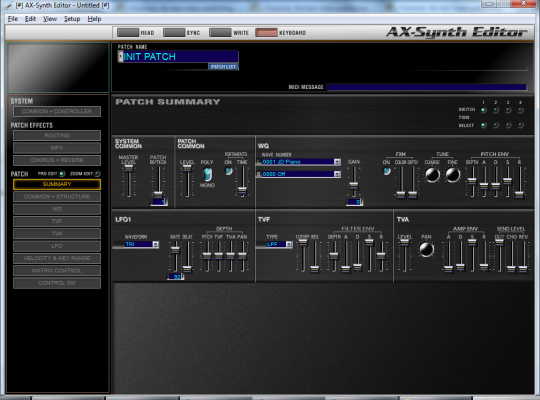Click the Gain value box below the slider
540x400 pixels.
(x=354, y=202)
